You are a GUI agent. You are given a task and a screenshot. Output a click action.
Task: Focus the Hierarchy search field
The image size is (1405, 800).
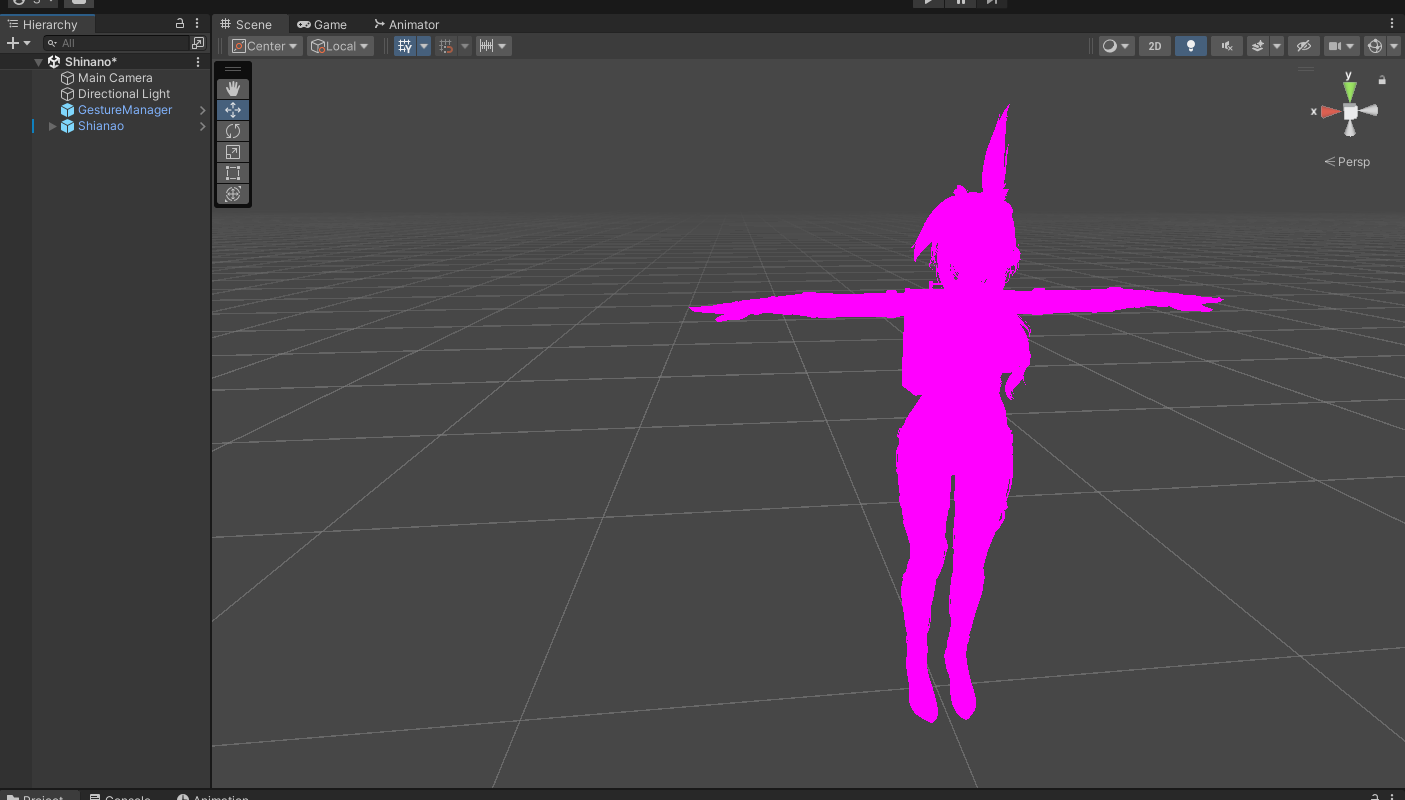pyautogui.click(x=118, y=43)
